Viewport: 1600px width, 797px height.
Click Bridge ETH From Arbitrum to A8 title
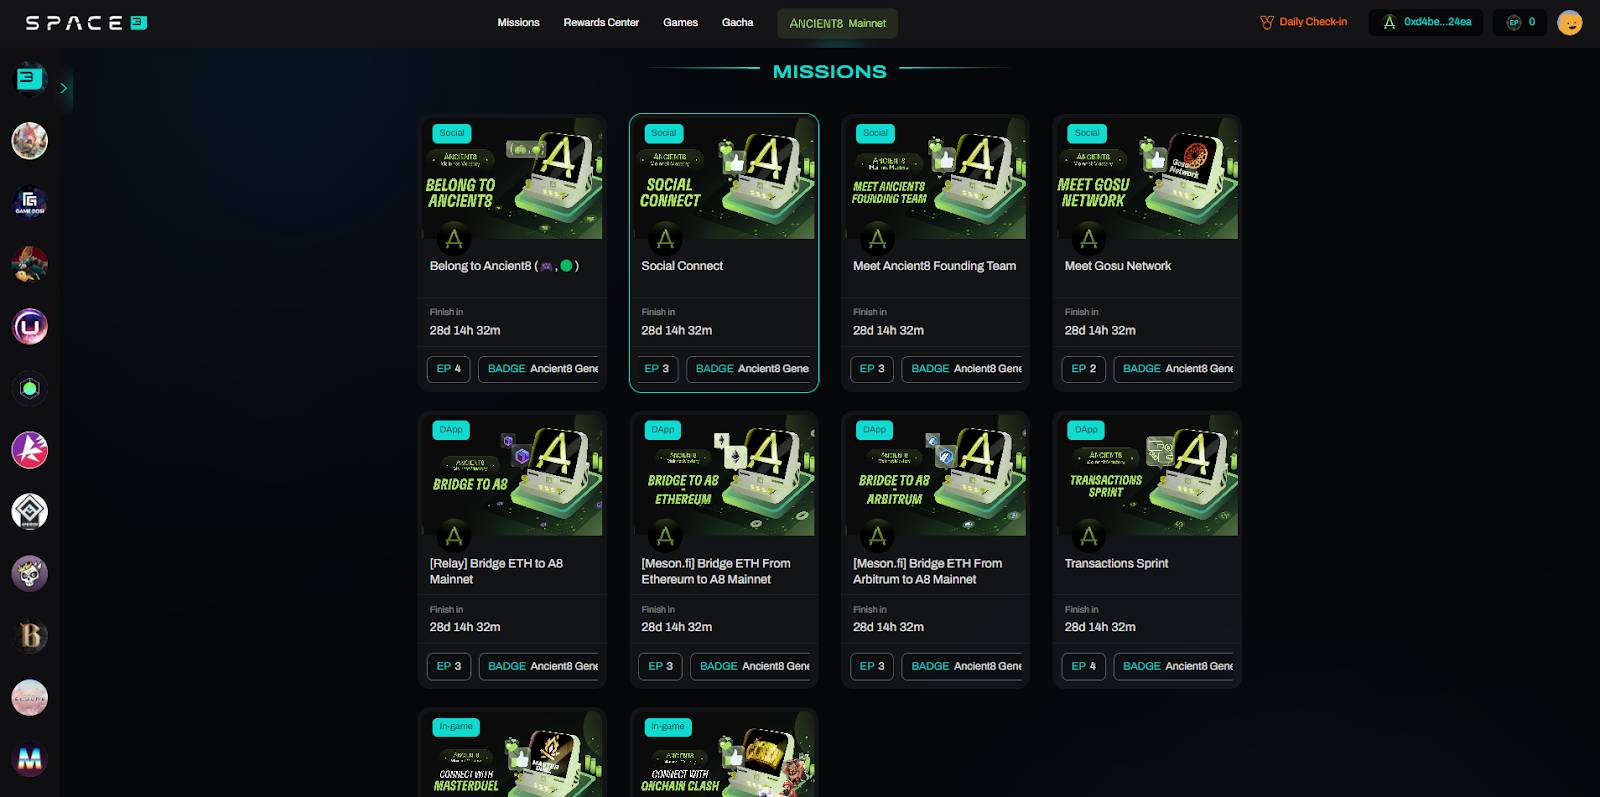(927, 571)
